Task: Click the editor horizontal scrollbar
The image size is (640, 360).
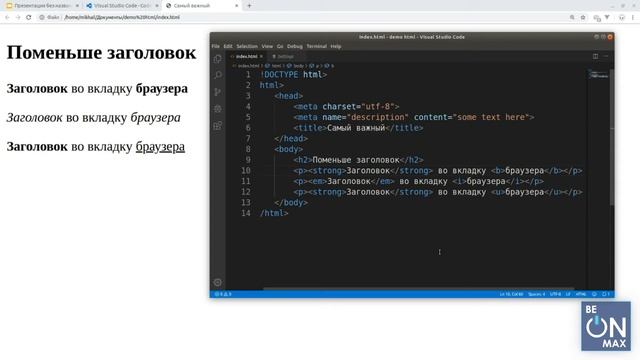Action: [x=419, y=289]
